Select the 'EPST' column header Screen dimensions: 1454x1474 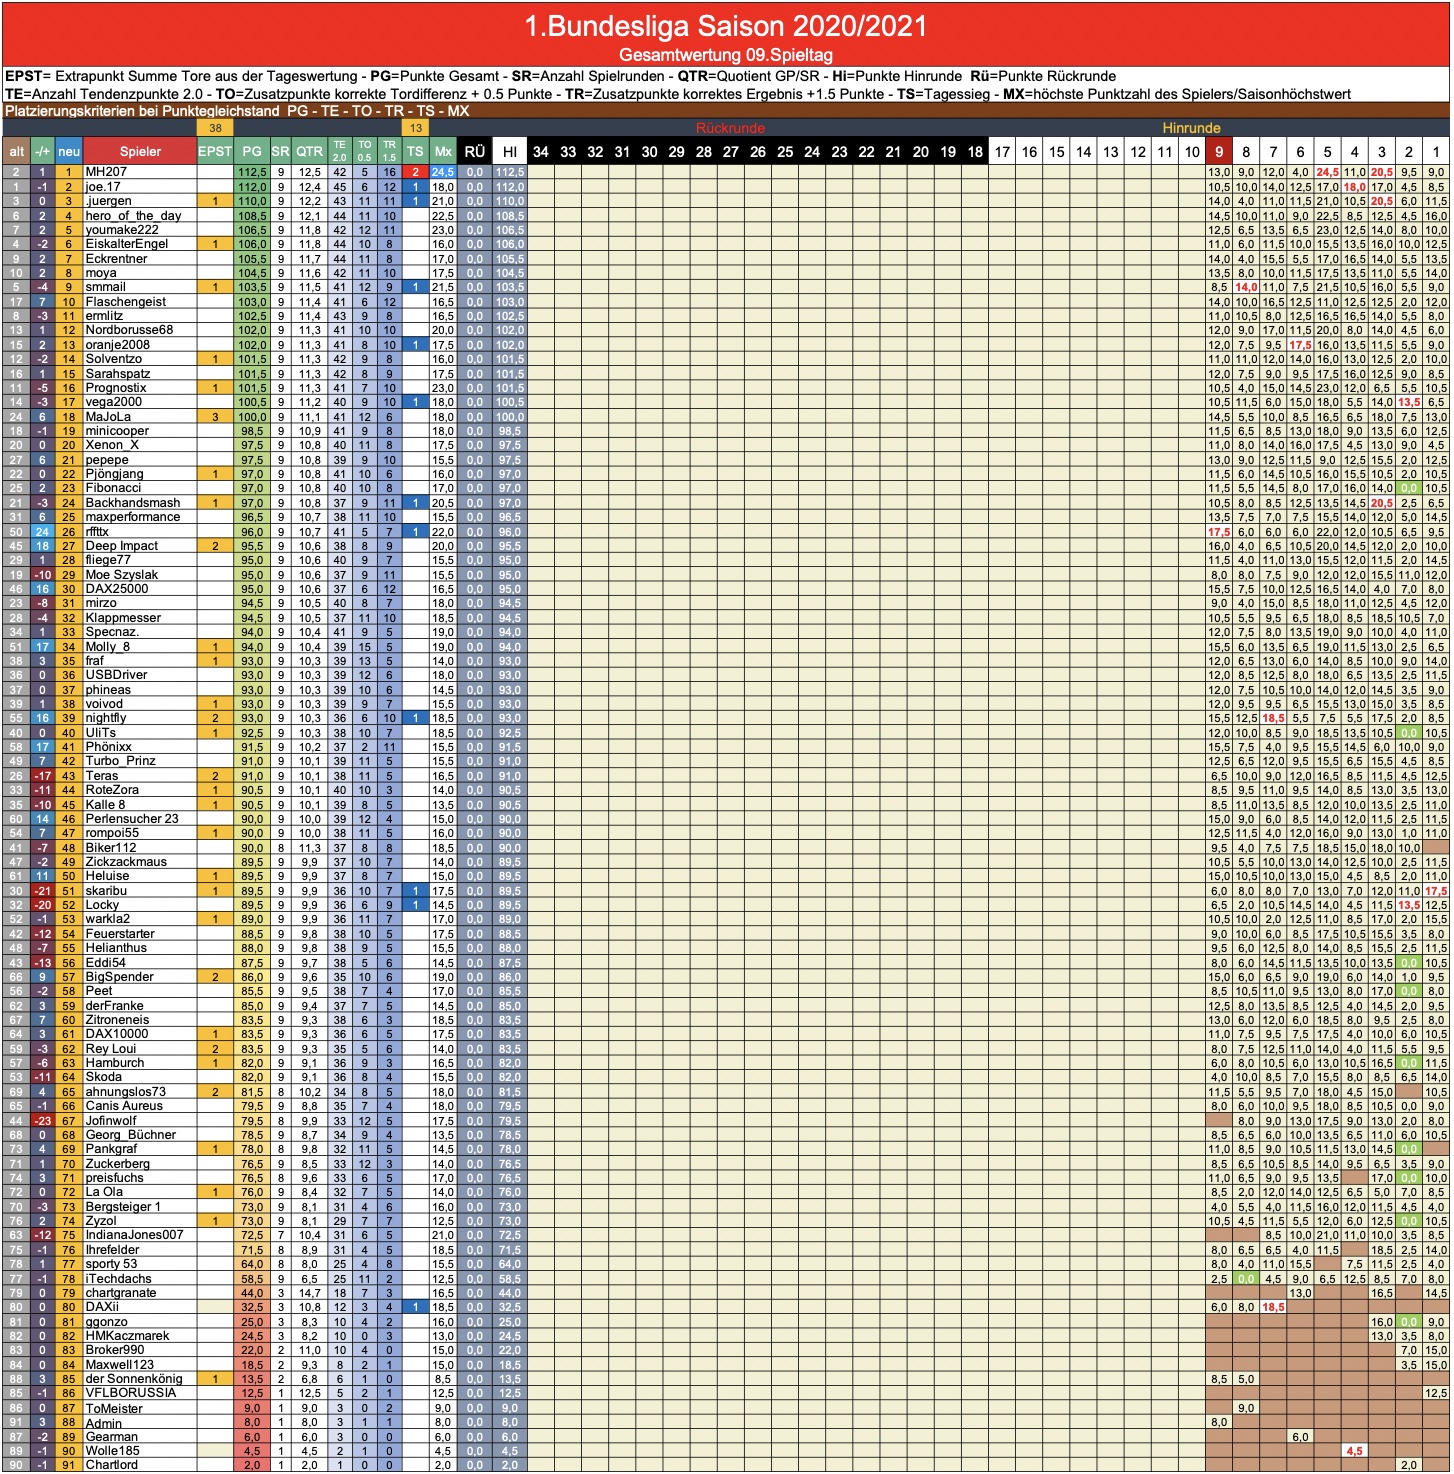click(x=215, y=151)
